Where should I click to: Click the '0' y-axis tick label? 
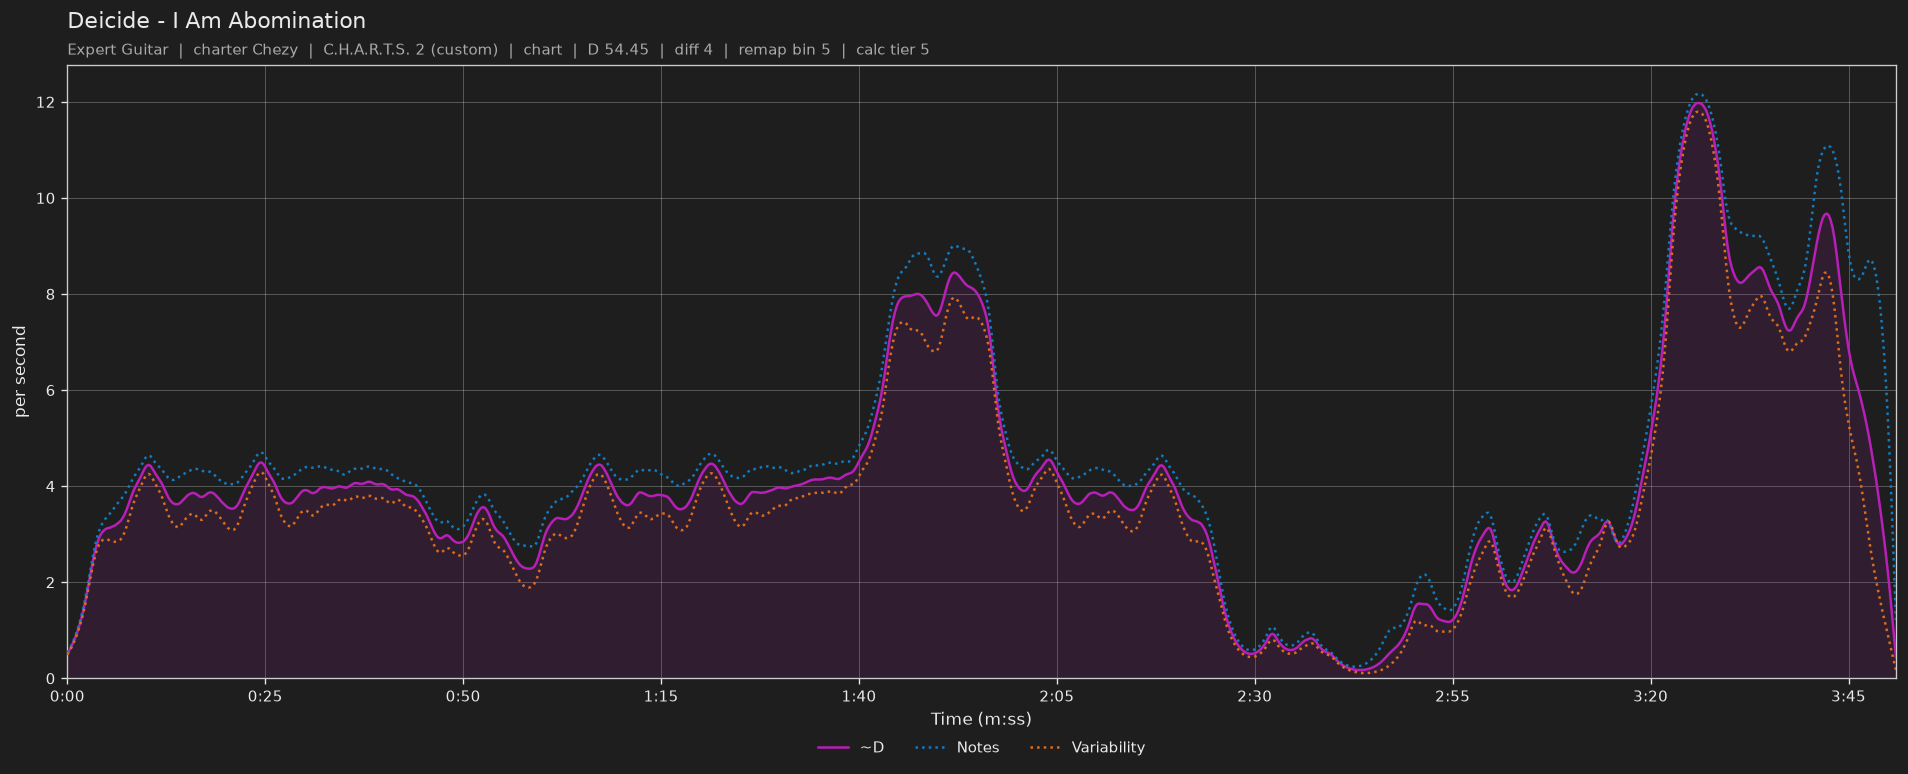tap(51, 679)
